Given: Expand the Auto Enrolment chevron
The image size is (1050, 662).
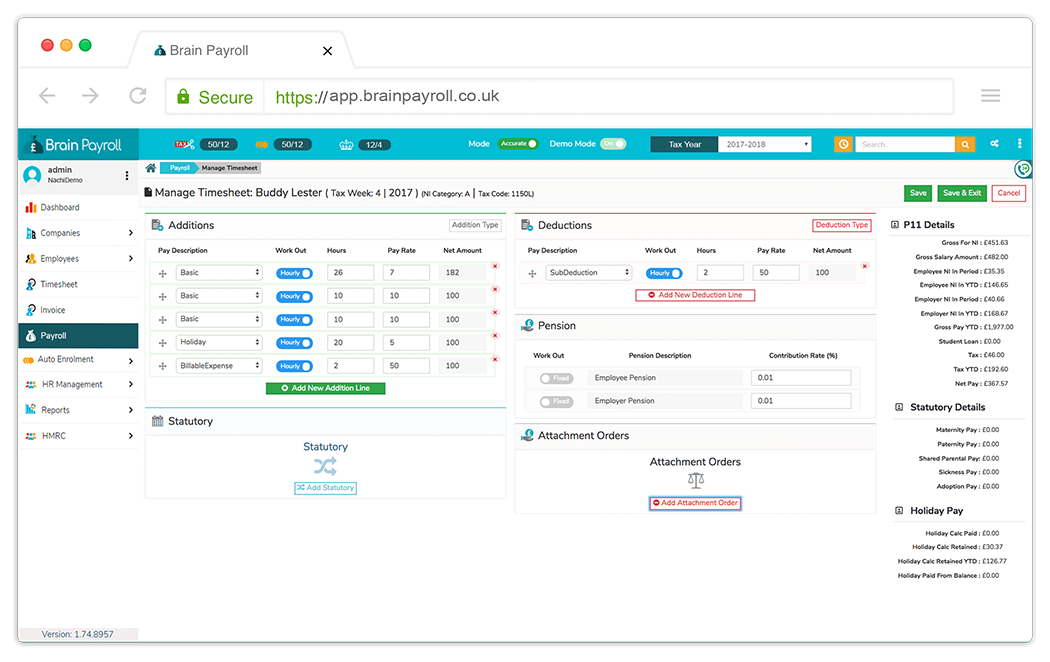Looking at the screenshot, I should [x=131, y=361].
